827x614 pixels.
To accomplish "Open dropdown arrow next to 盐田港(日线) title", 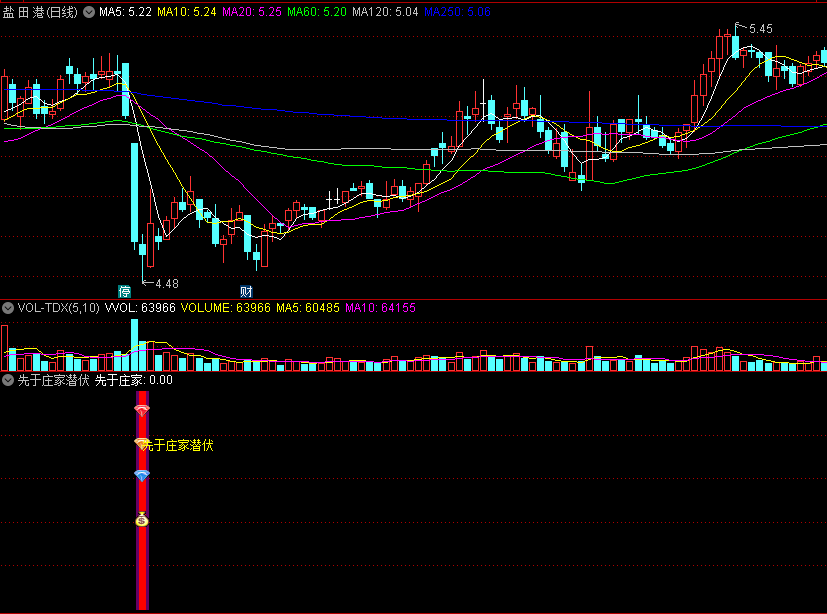I will click(89, 12).
